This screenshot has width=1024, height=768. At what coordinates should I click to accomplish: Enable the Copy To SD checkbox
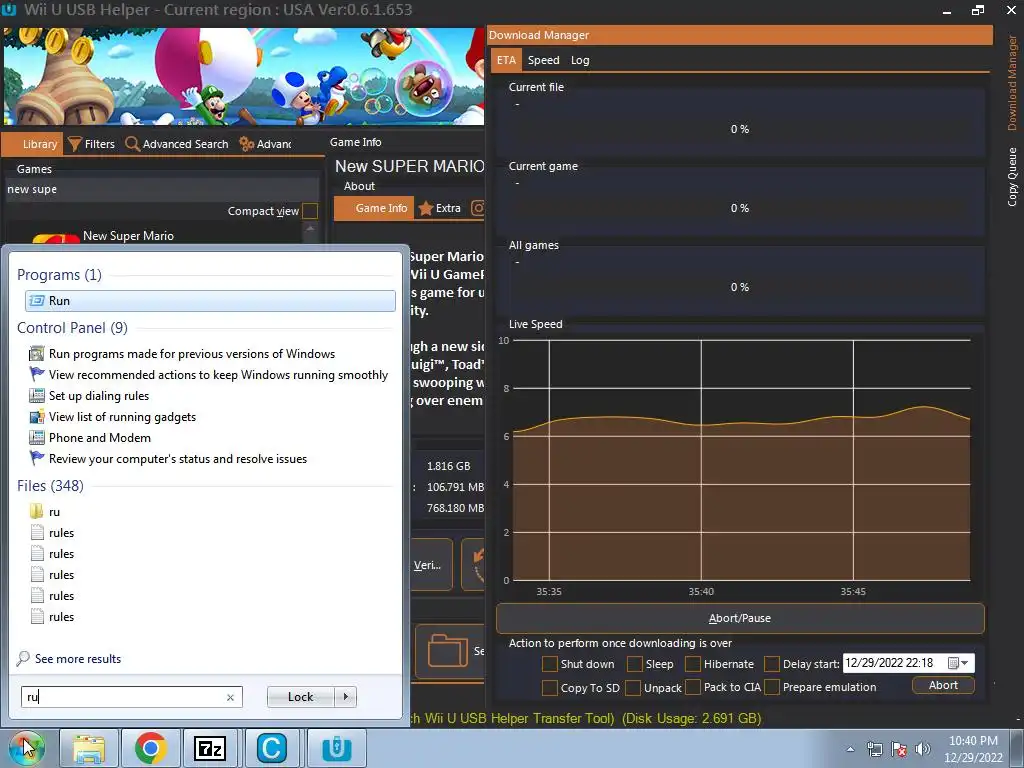point(550,688)
